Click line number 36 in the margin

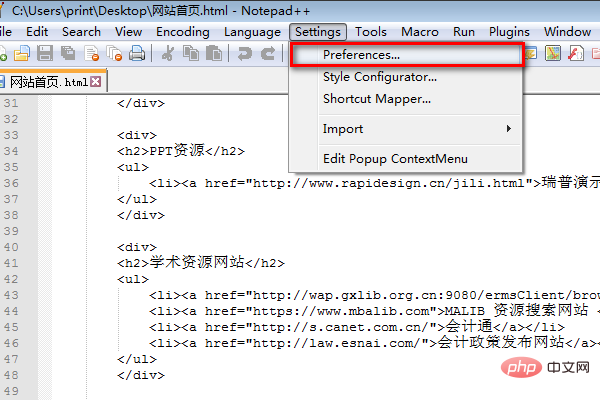click(11, 183)
